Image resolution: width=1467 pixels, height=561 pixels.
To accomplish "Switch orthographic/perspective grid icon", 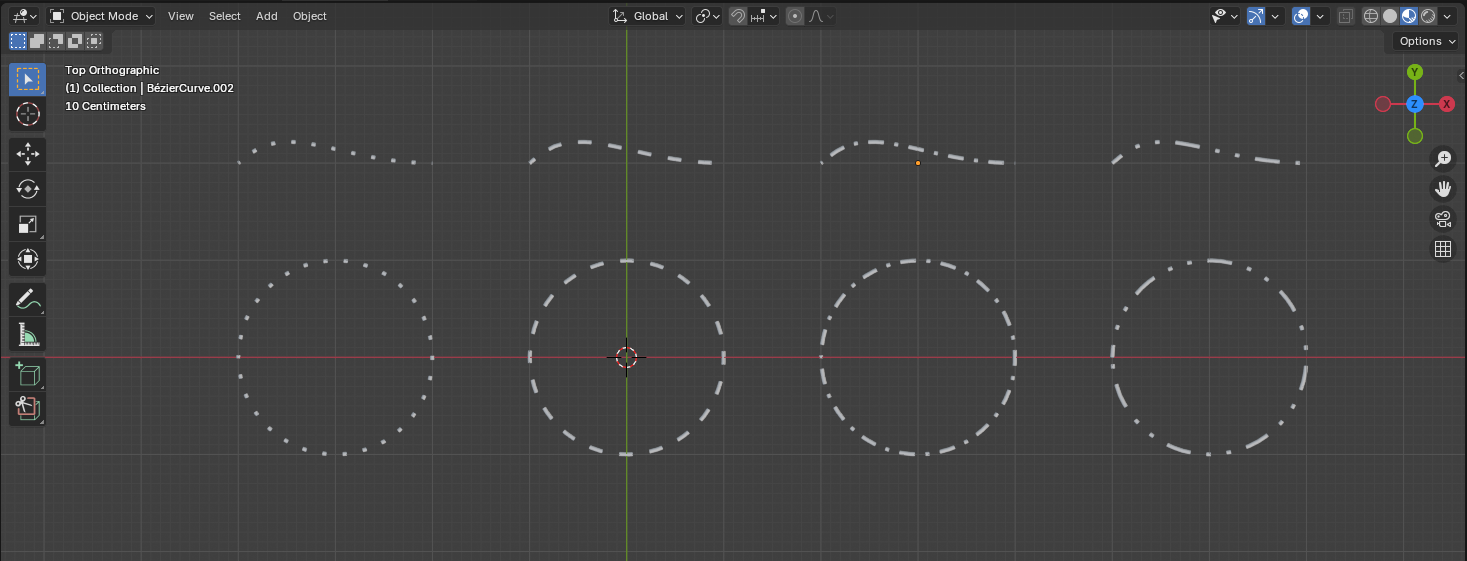I will (1443, 250).
